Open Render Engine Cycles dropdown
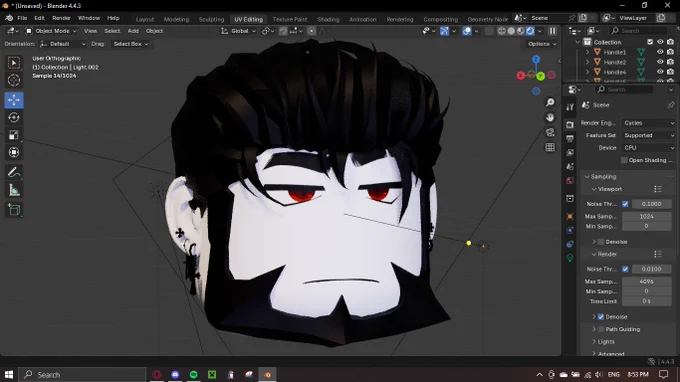This screenshot has width=680, height=382. point(649,123)
